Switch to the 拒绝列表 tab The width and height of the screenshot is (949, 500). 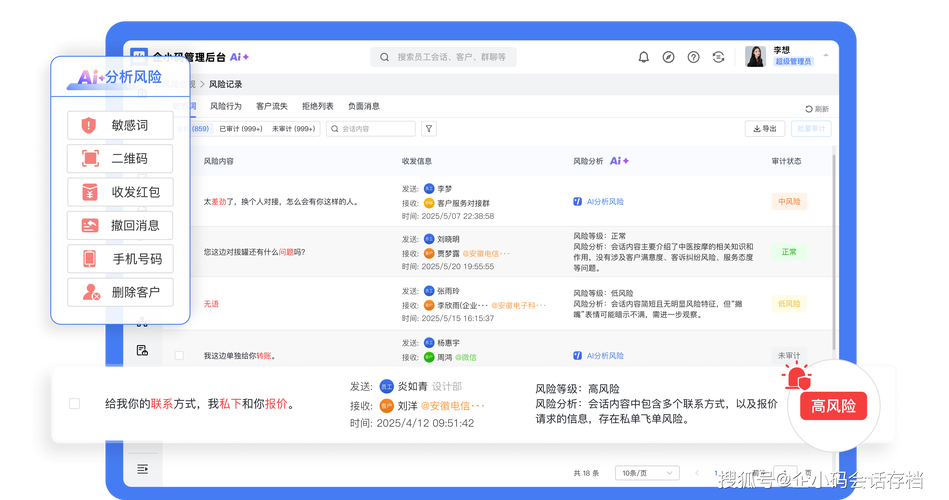[318, 106]
